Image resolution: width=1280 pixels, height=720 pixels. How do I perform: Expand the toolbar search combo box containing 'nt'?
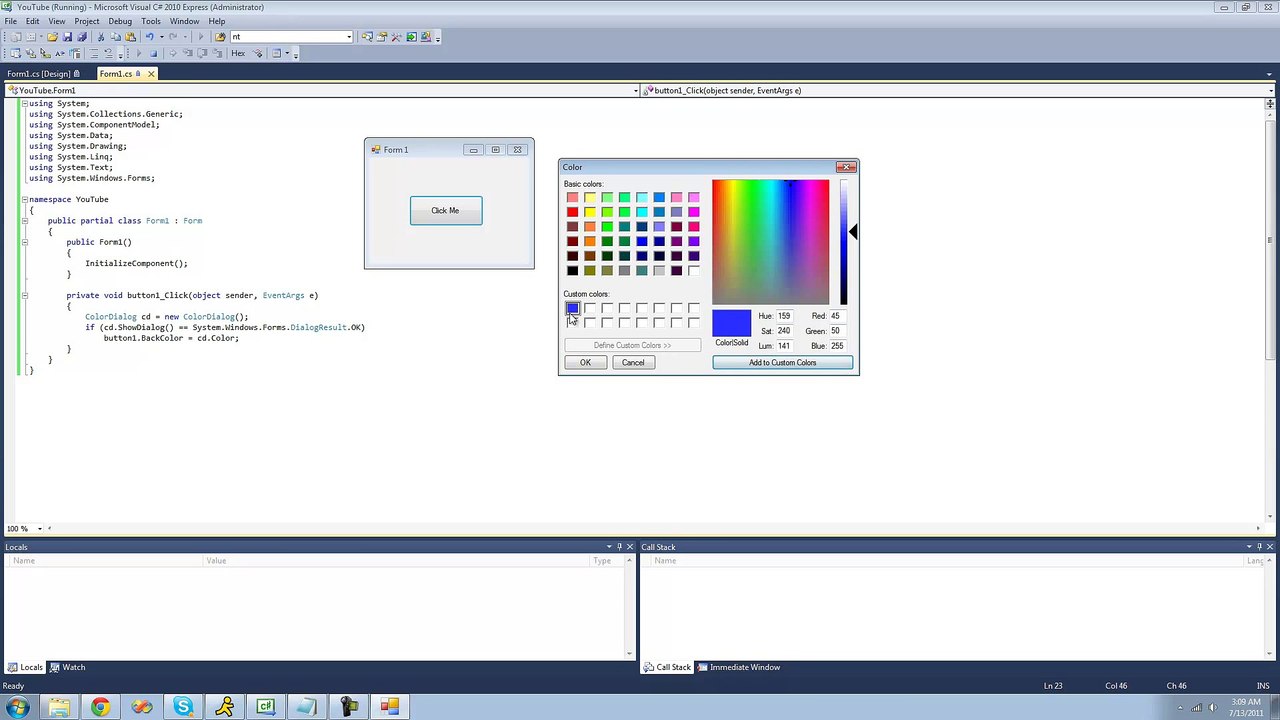click(349, 37)
